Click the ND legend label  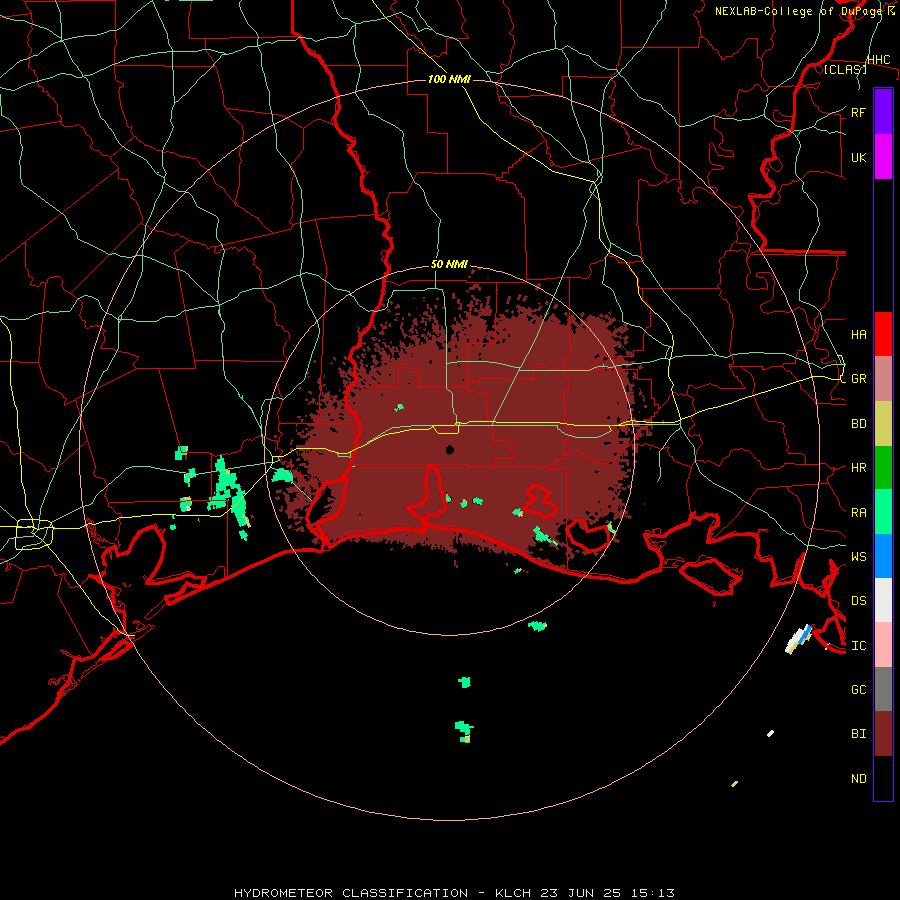858,779
